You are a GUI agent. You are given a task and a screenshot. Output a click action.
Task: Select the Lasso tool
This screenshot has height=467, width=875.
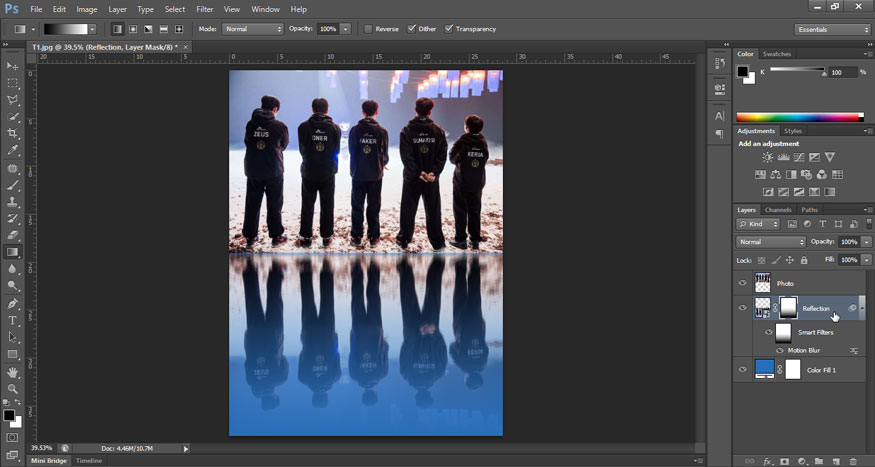pos(13,100)
